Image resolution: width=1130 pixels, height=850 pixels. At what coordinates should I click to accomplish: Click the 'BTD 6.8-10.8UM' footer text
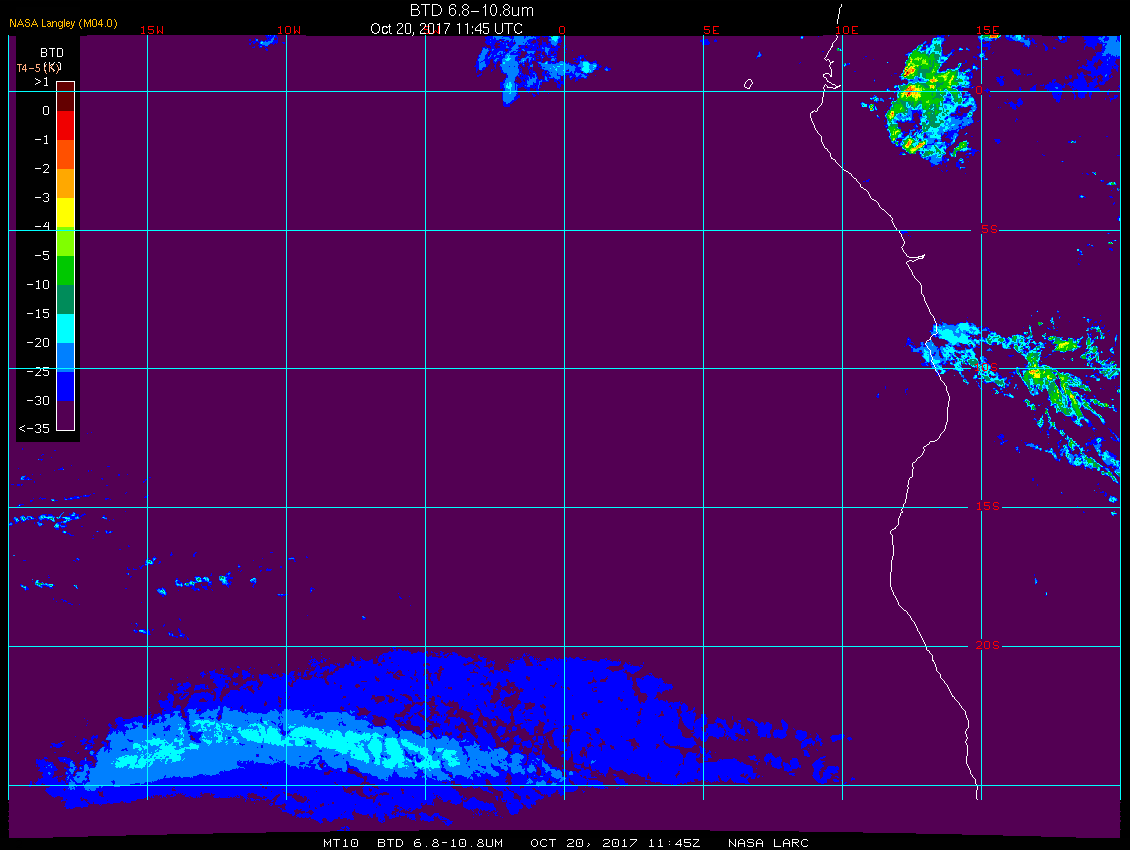(440, 843)
